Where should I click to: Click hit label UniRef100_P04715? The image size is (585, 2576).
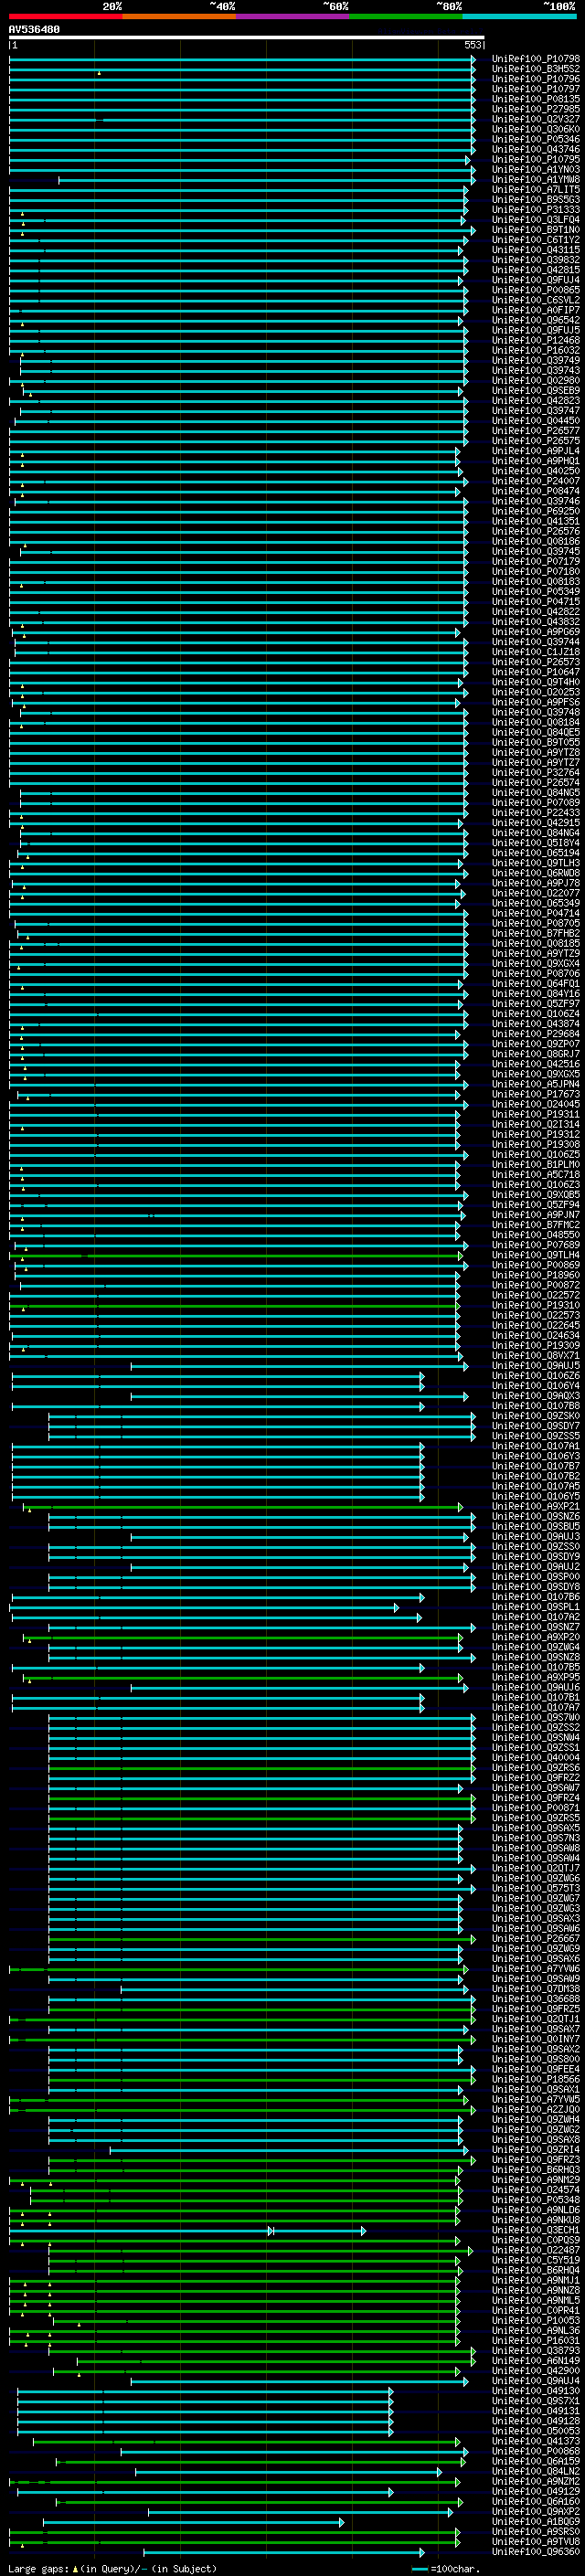pyautogui.click(x=536, y=601)
